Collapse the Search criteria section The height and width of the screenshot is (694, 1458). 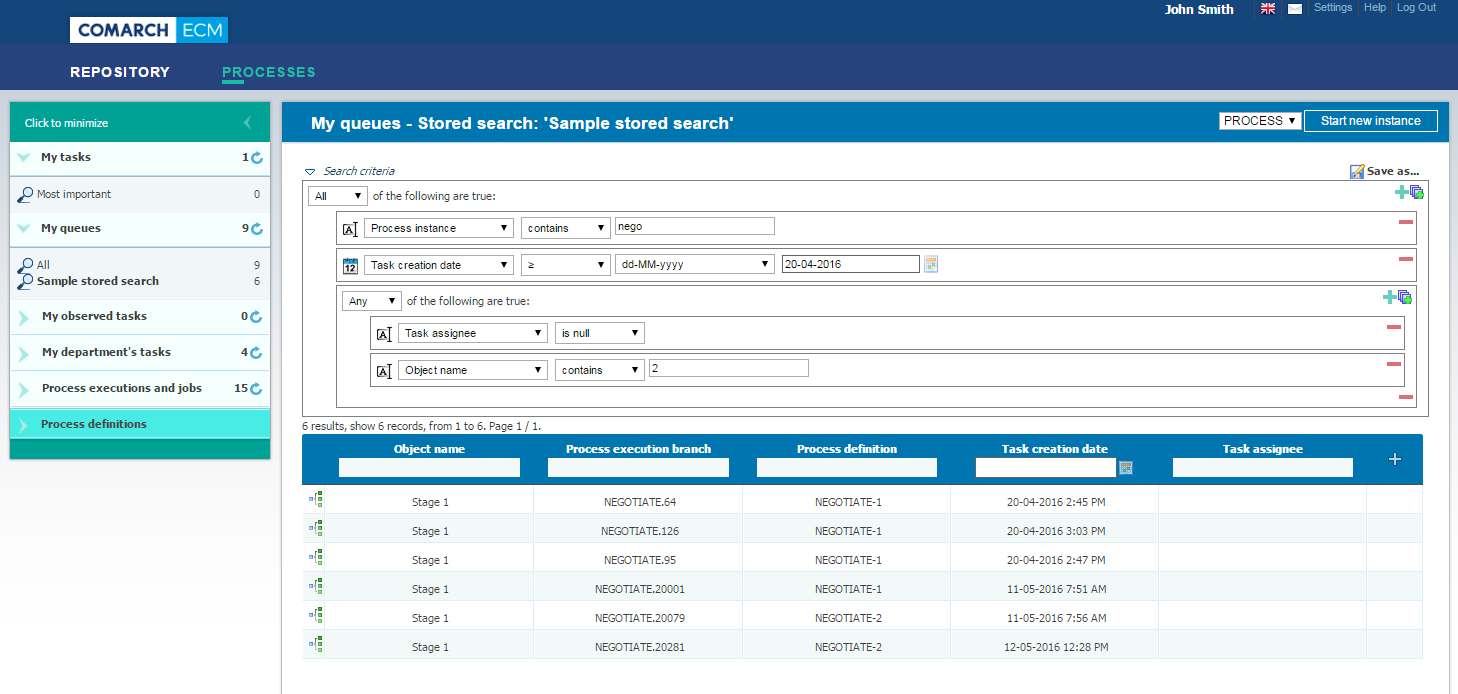310,172
